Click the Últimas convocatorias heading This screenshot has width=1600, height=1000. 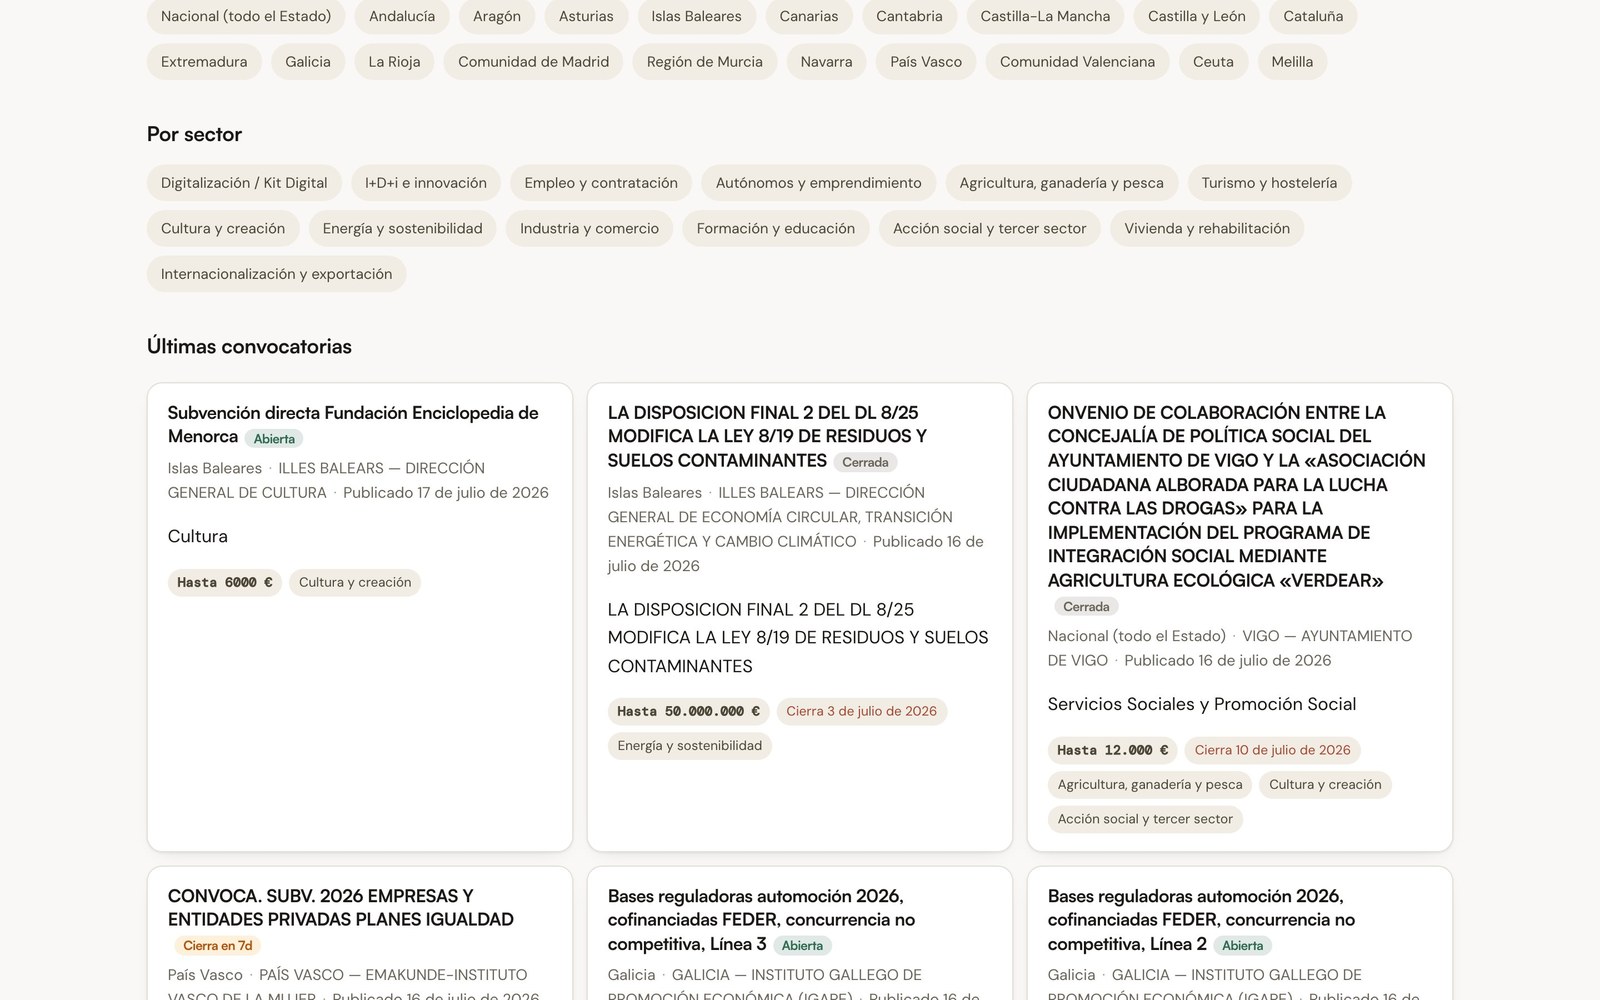pos(249,347)
